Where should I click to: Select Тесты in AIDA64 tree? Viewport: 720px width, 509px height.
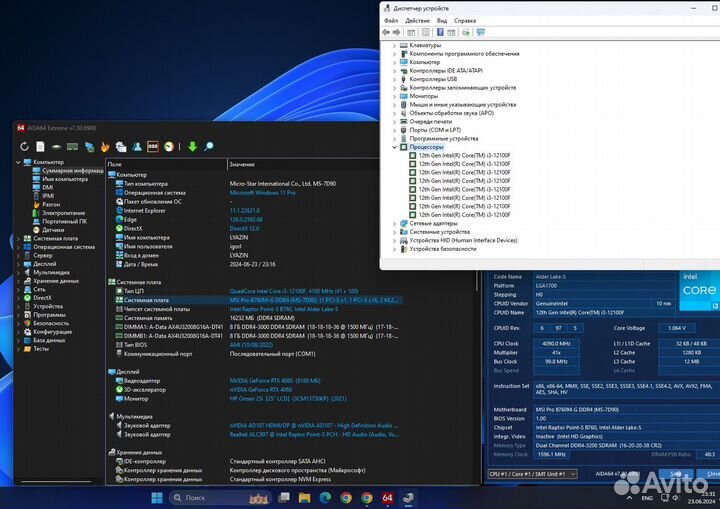(40, 349)
